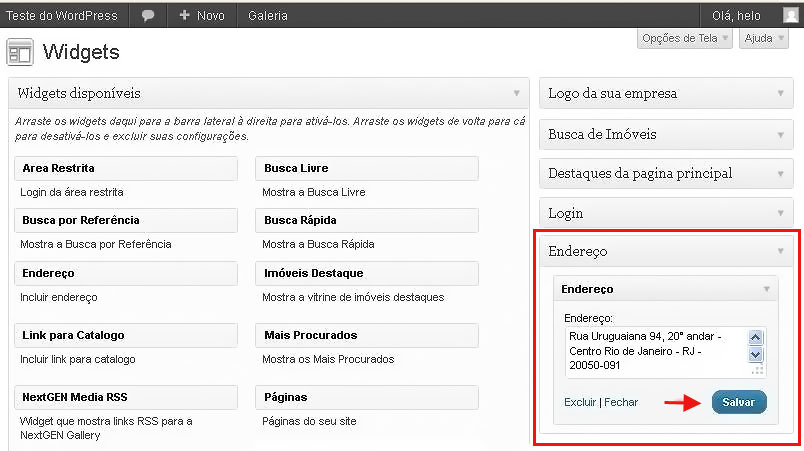This screenshot has height=451, width=804.
Task: Open the Opções de Tela tab
Action: click(685, 38)
